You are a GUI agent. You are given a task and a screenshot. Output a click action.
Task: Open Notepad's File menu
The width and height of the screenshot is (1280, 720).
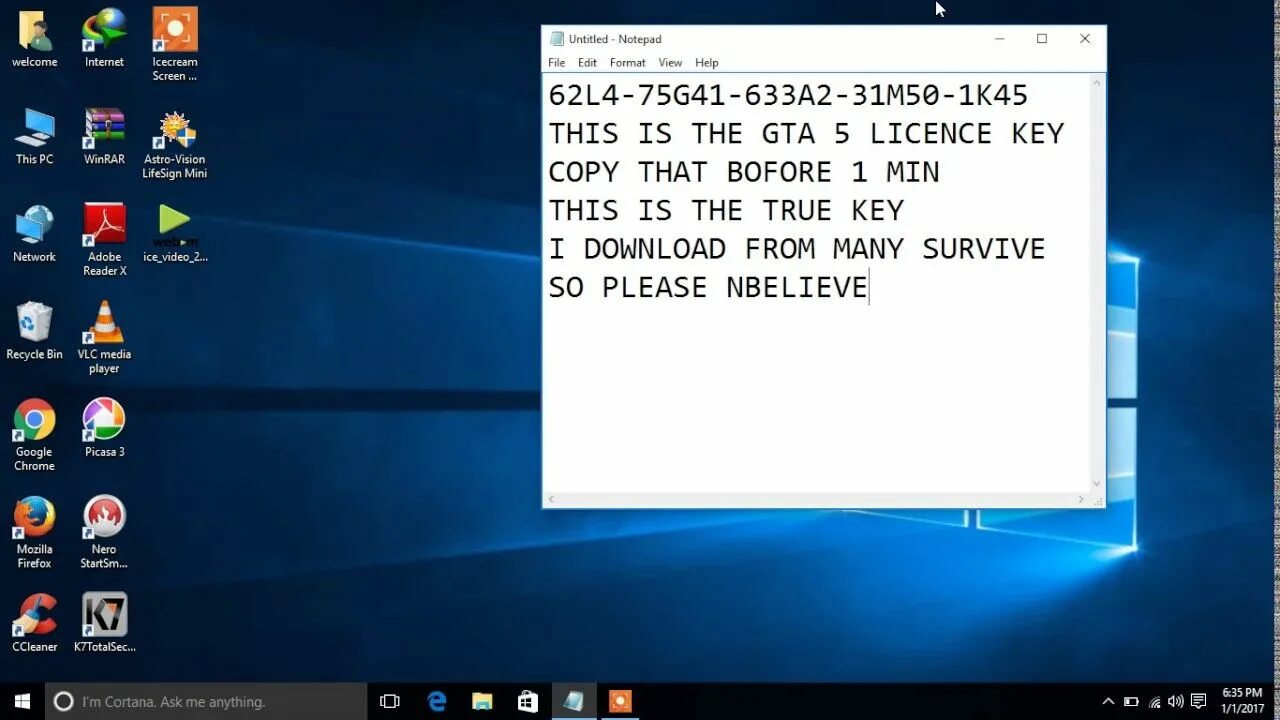pyautogui.click(x=556, y=62)
